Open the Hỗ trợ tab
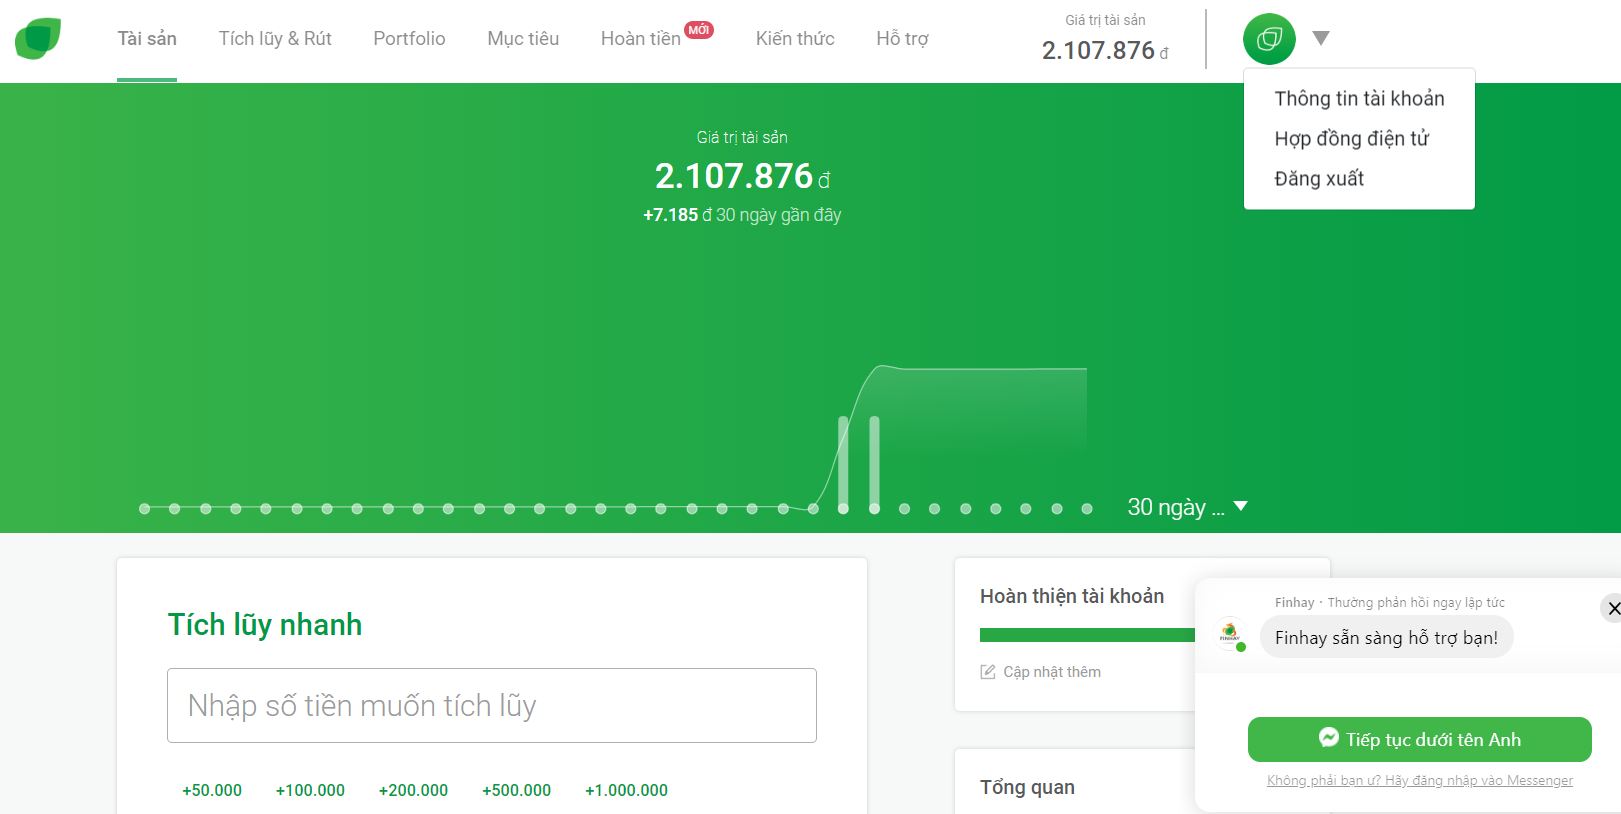The width and height of the screenshot is (1621, 814). (x=902, y=39)
